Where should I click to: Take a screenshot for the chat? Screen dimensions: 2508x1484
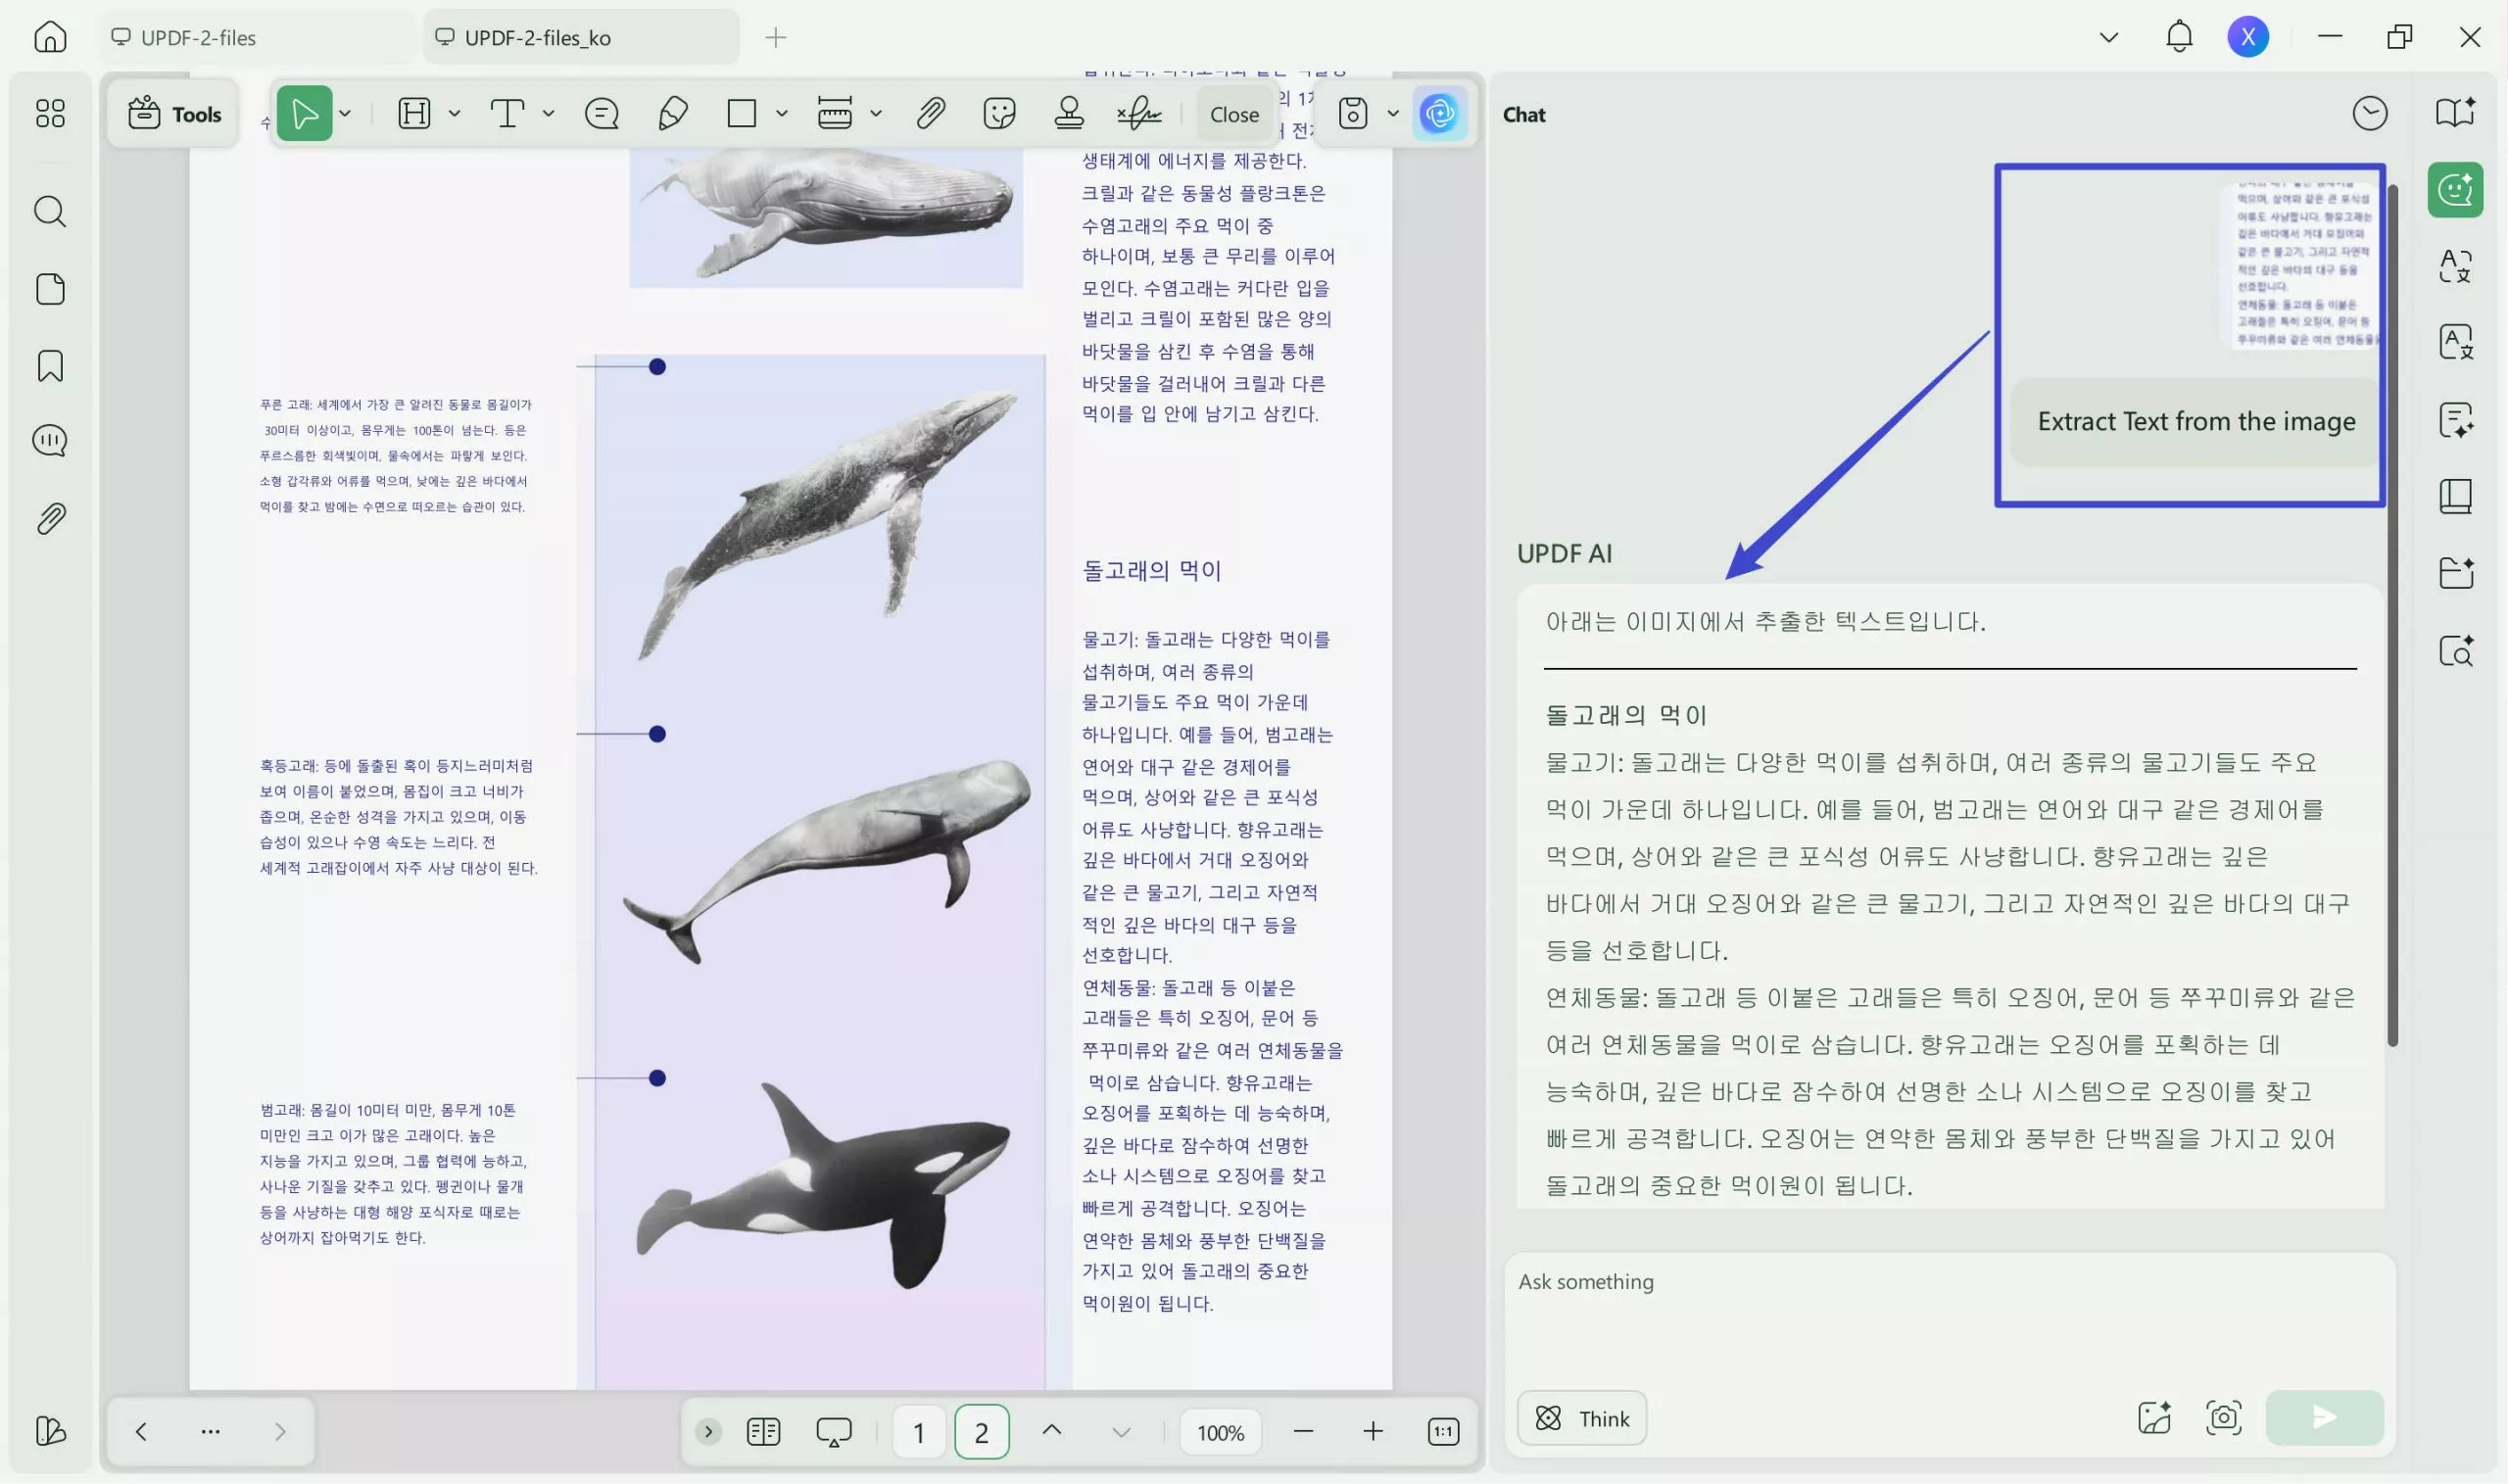tap(2223, 1417)
